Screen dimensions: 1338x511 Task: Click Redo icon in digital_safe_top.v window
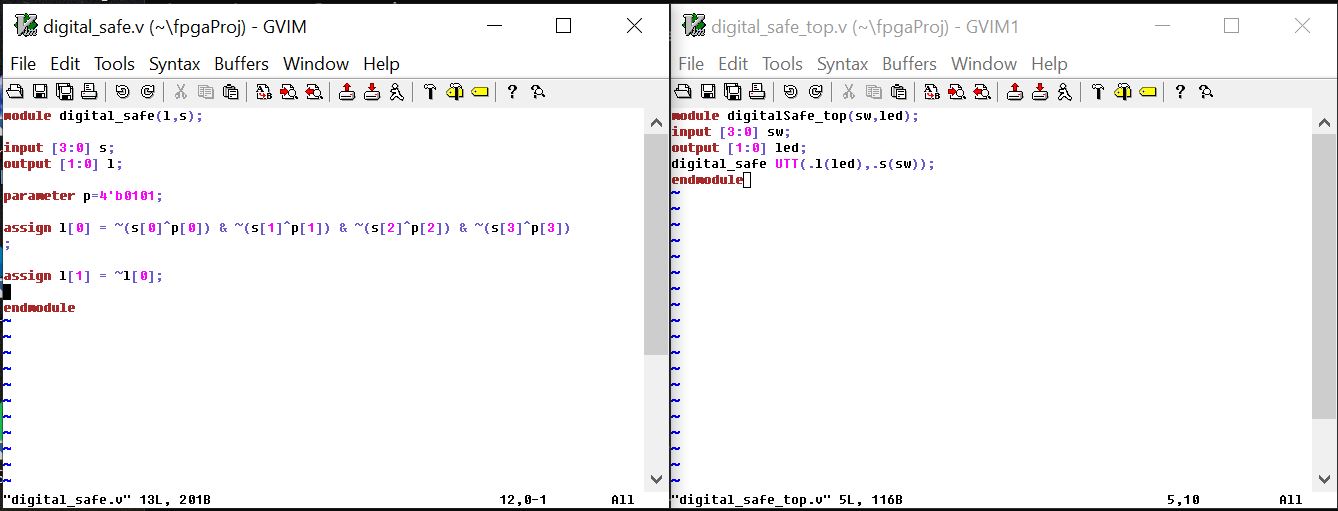(816, 92)
